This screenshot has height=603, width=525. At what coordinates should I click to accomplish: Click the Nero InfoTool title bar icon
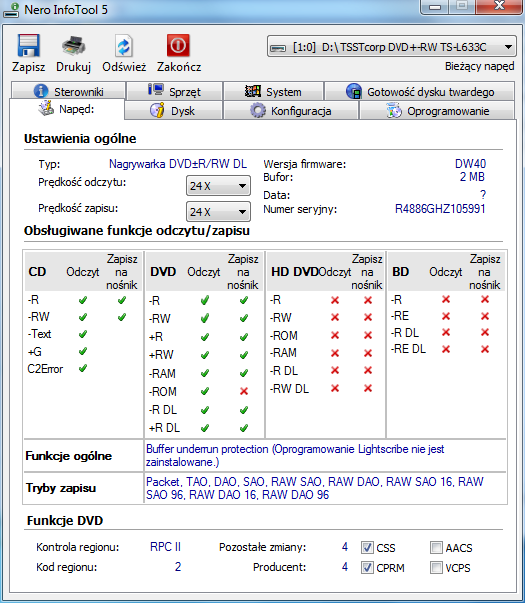click(x=11, y=10)
